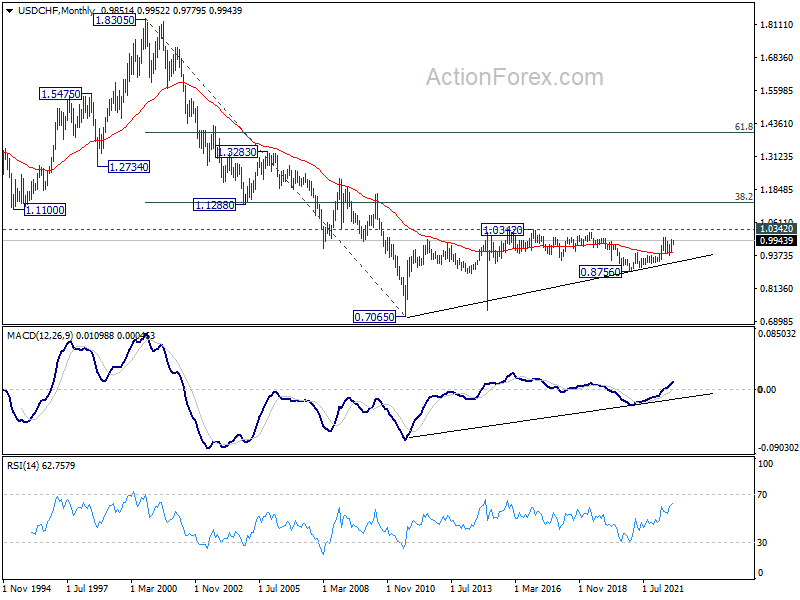This screenshot has height=600, width=800.
Task: Select the MACD(12,26,9) indicator label
Action: click(x=40, y=335)
